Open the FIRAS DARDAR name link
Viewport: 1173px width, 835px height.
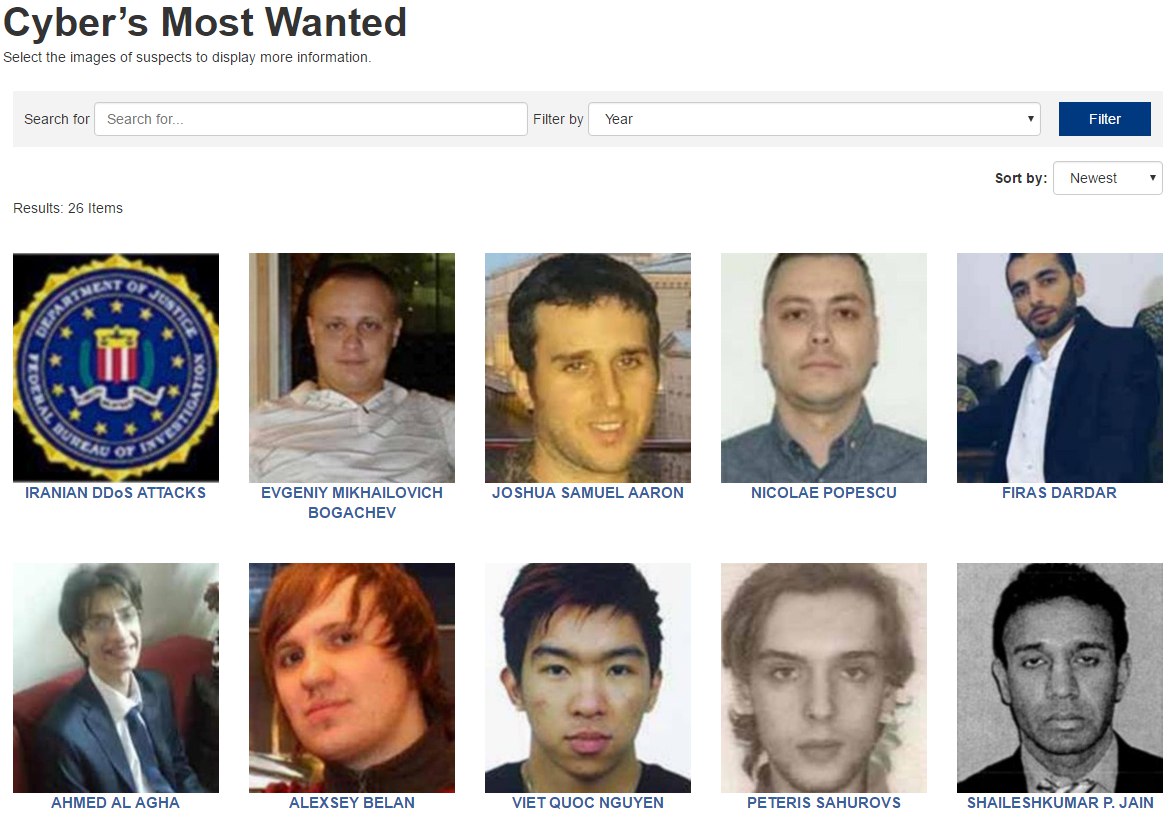click(x=1059, y=492)
